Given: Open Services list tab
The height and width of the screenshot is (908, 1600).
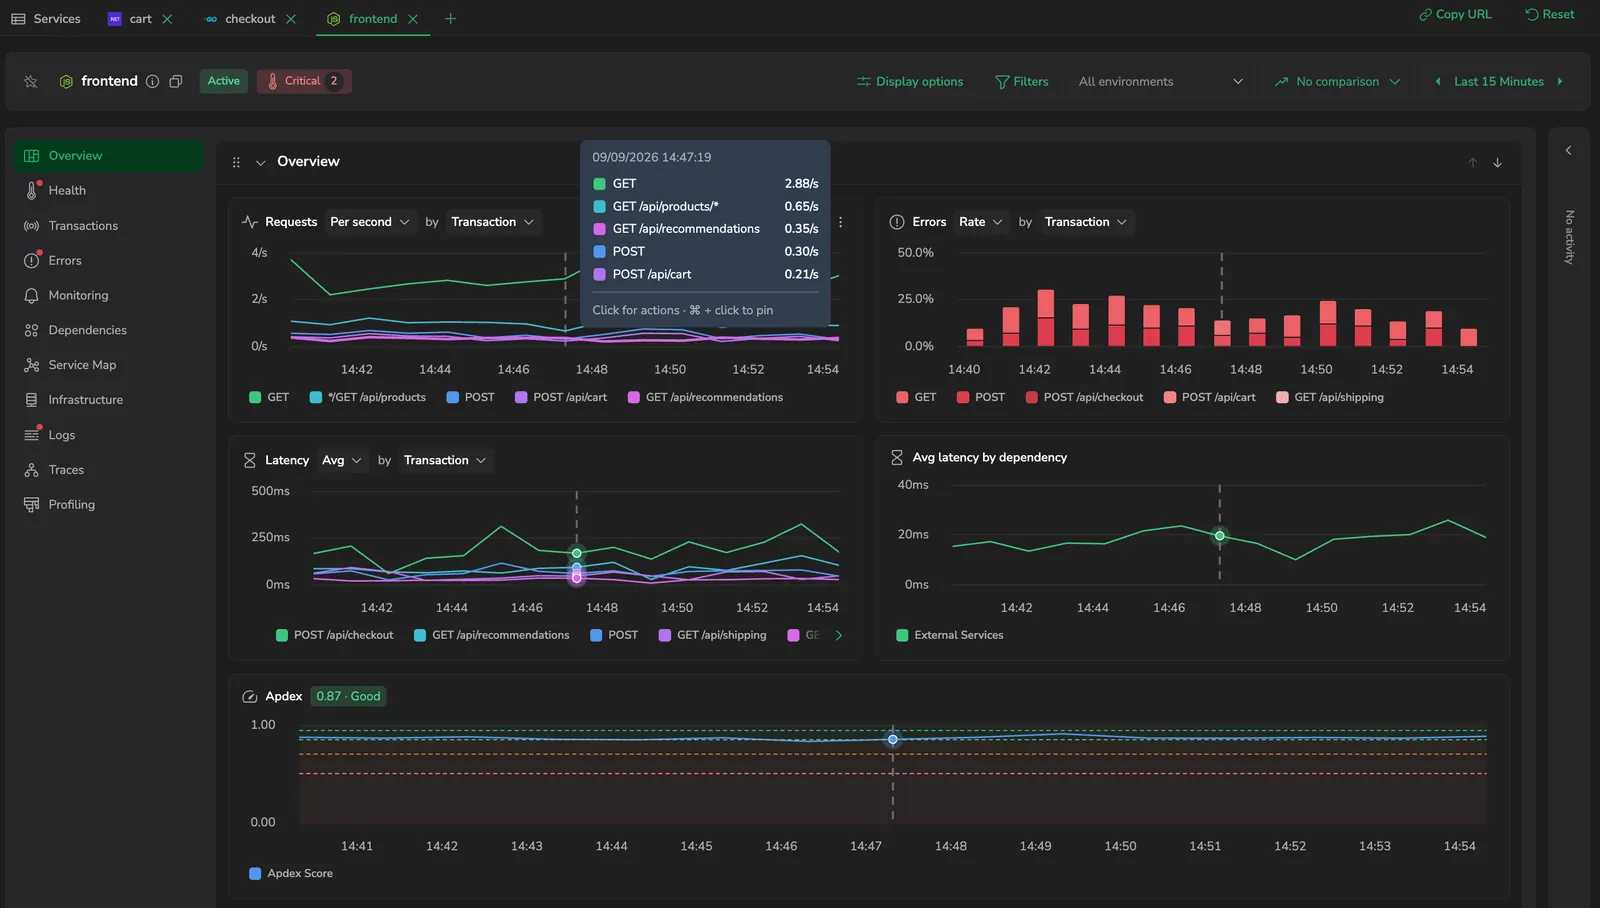Looking at the screenshot, I should click(x=46, y=19).
